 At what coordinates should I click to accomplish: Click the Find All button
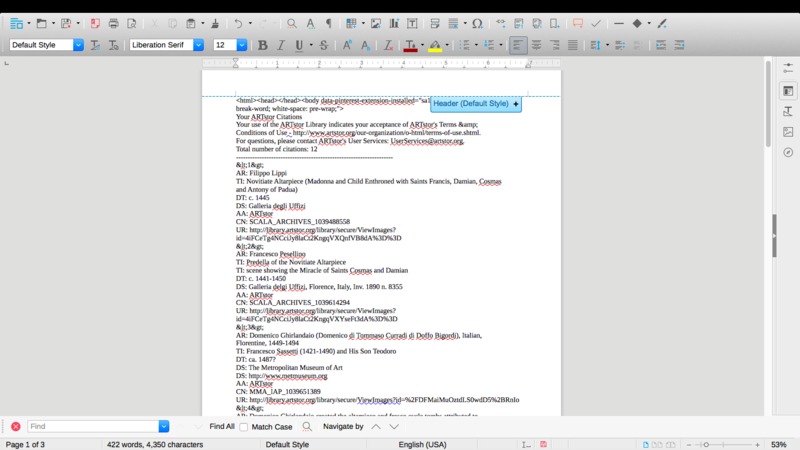click(222, 427)
